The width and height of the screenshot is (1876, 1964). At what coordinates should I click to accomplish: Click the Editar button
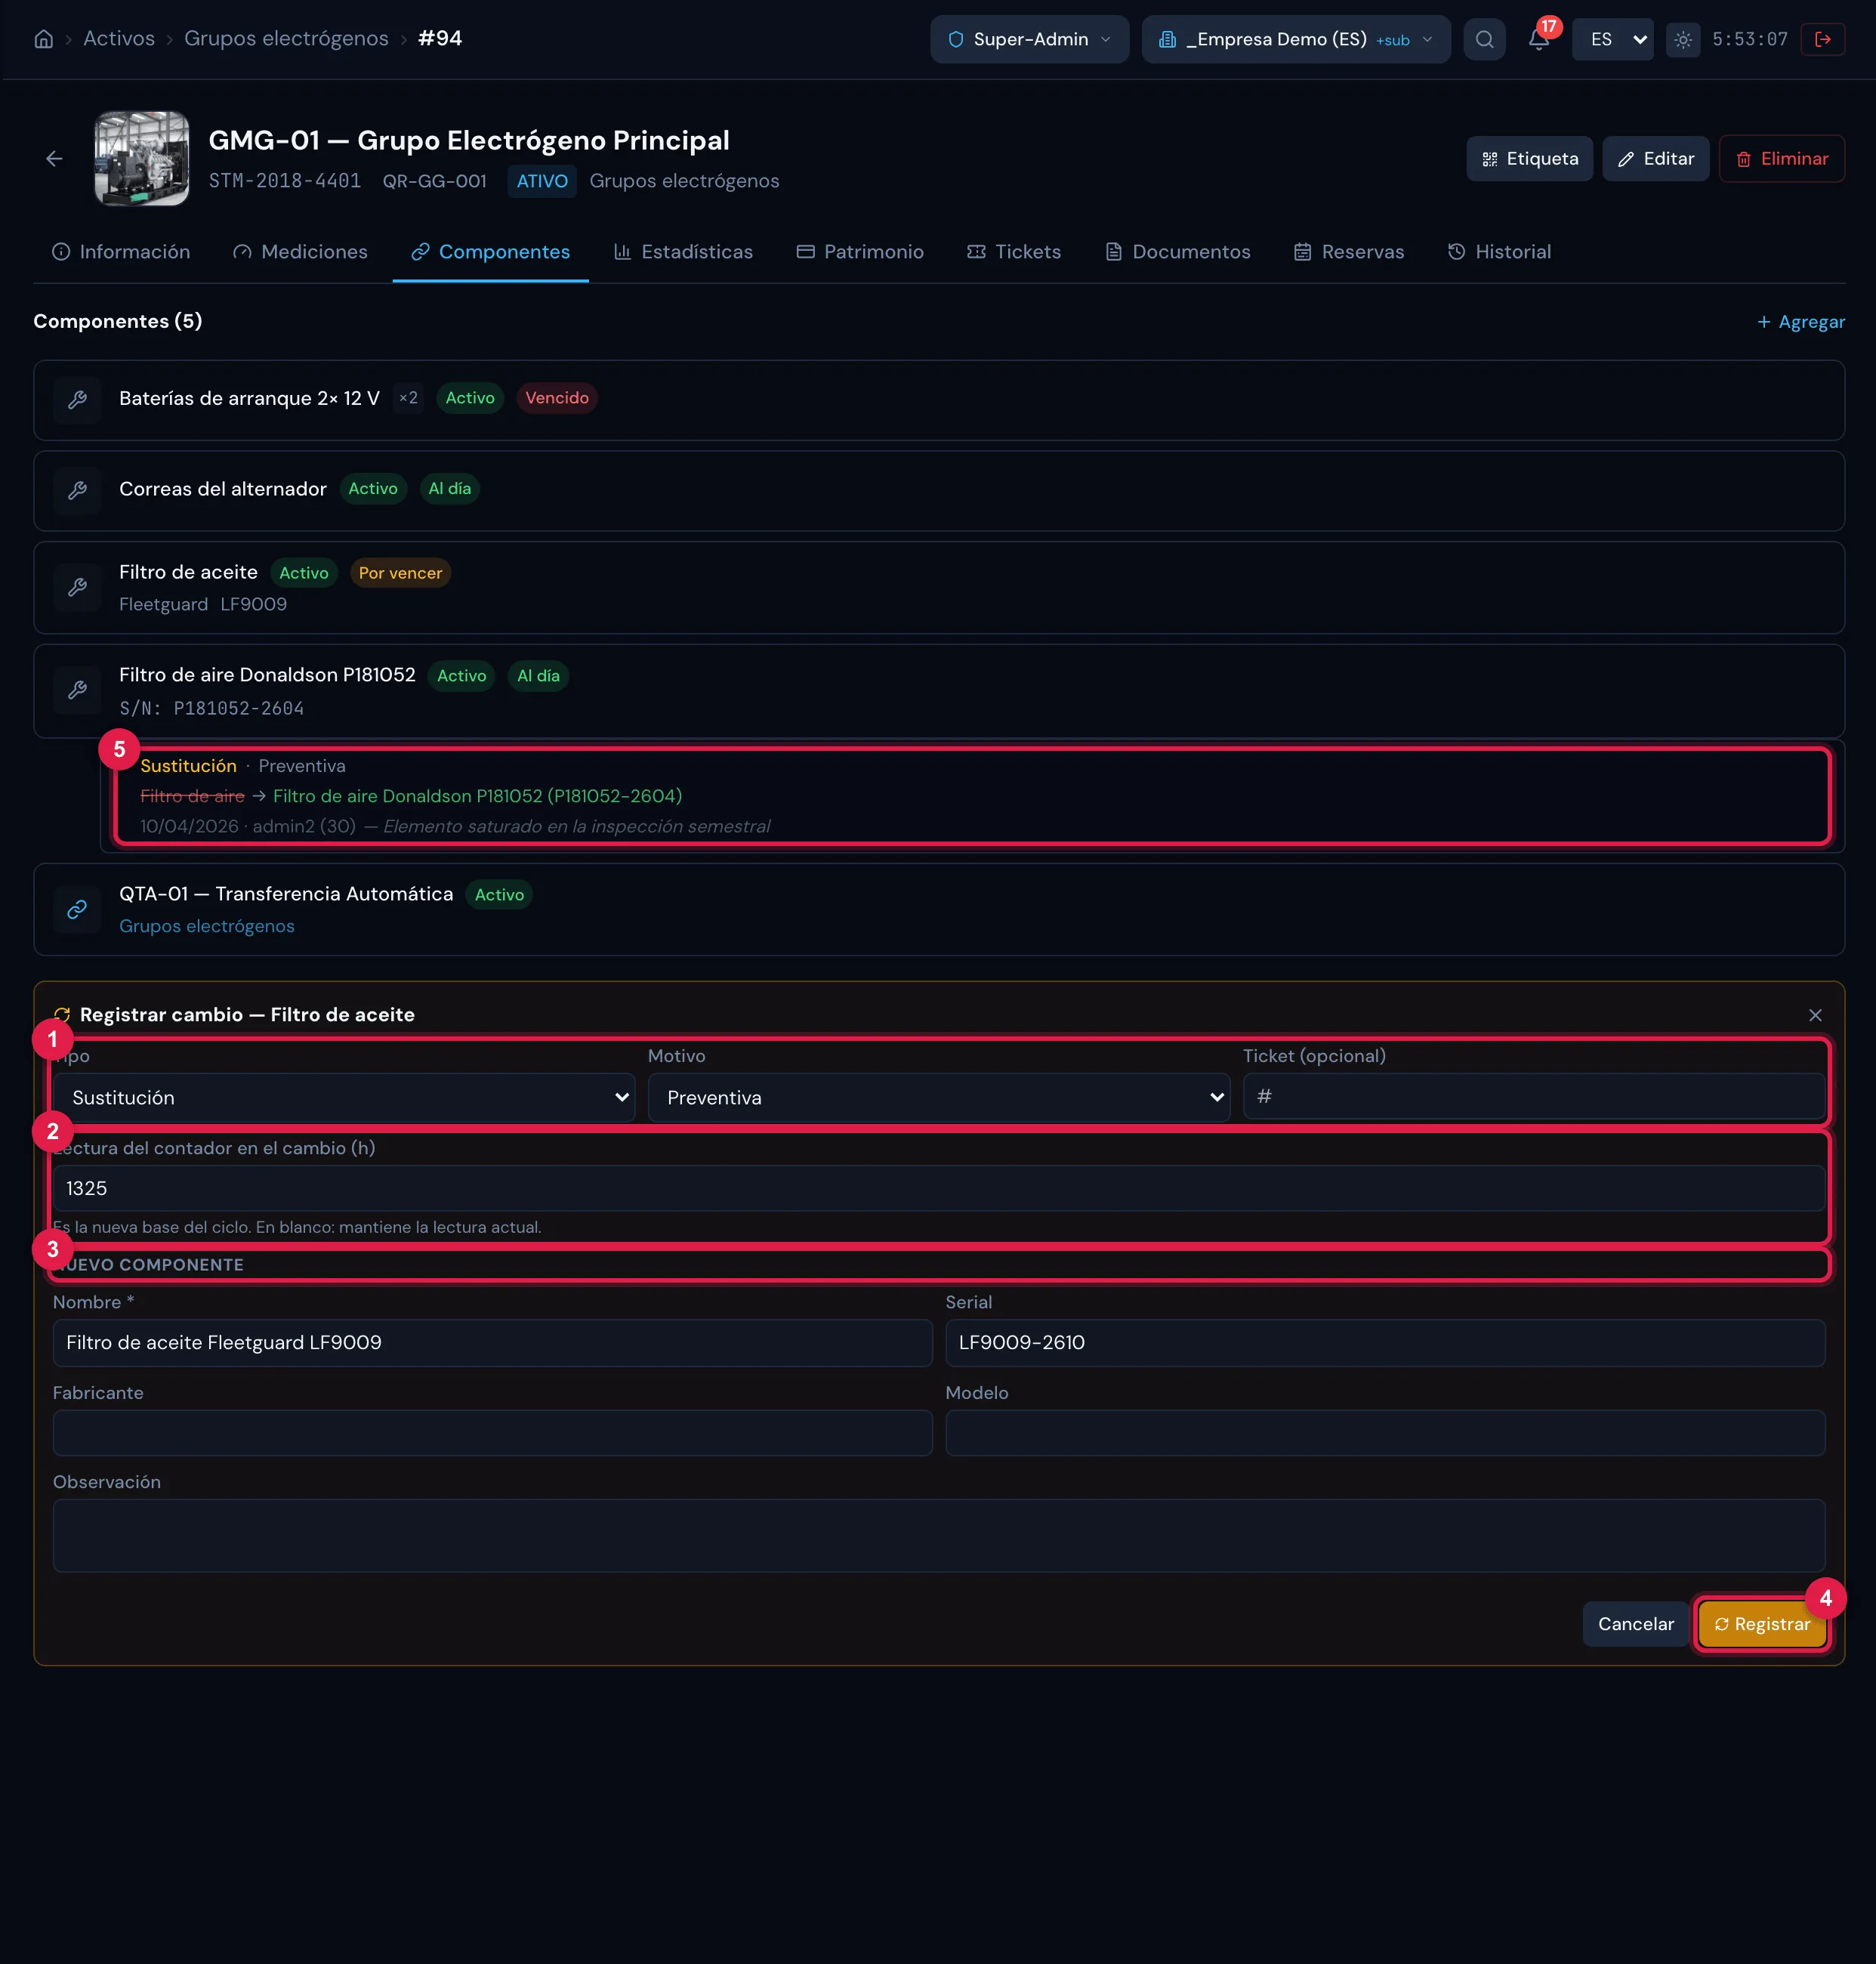click(x=1655, y=159)
